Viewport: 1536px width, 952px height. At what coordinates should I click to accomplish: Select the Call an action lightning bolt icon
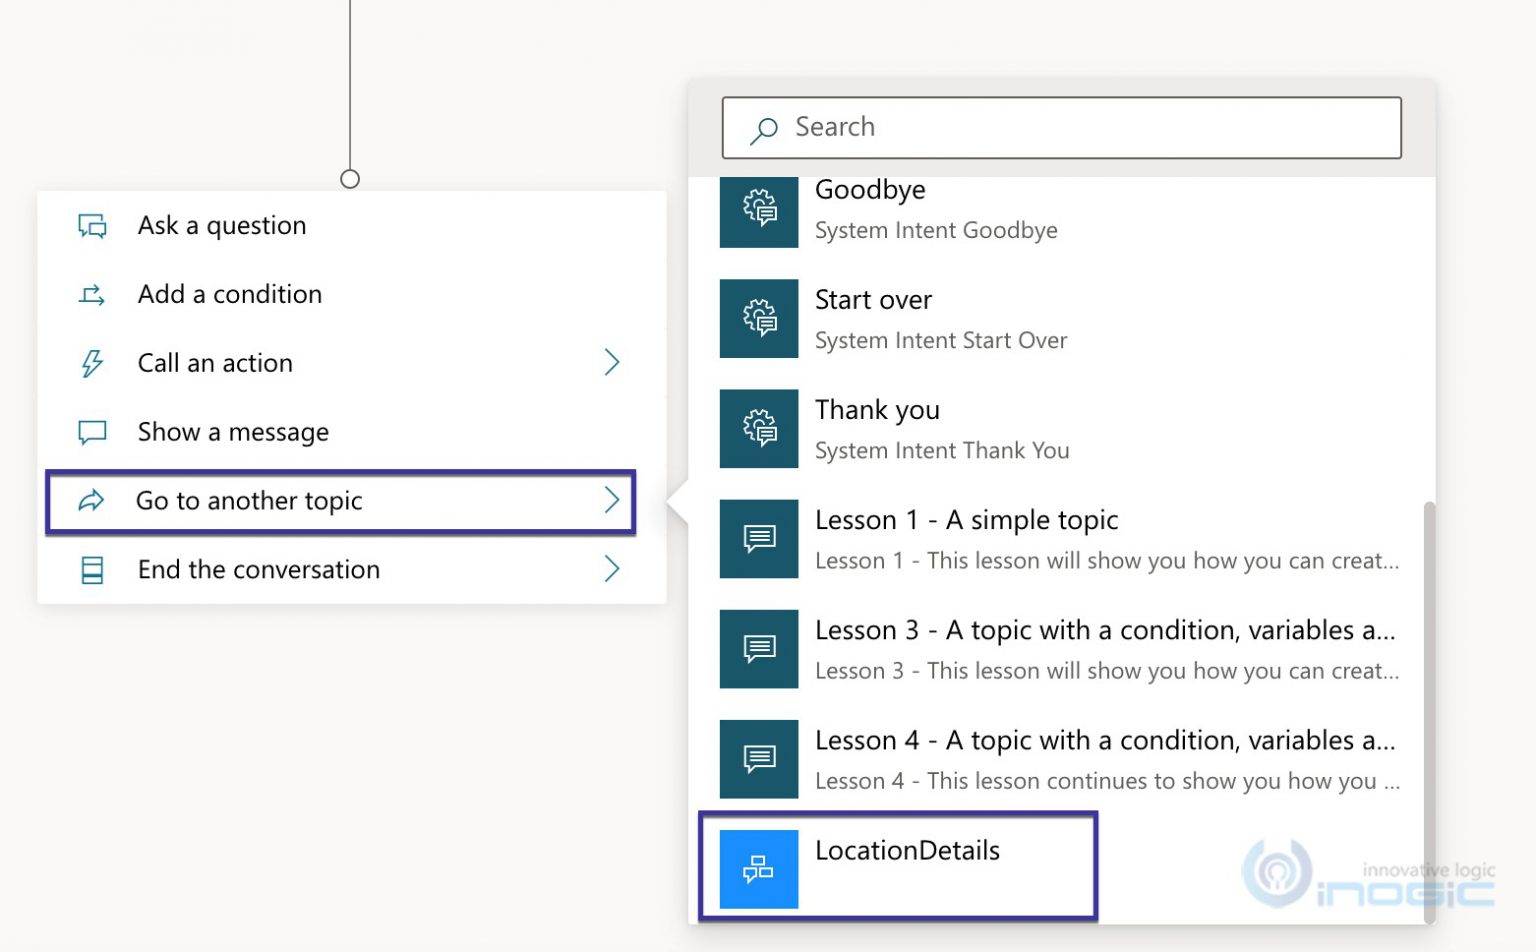tap(91, 363)
